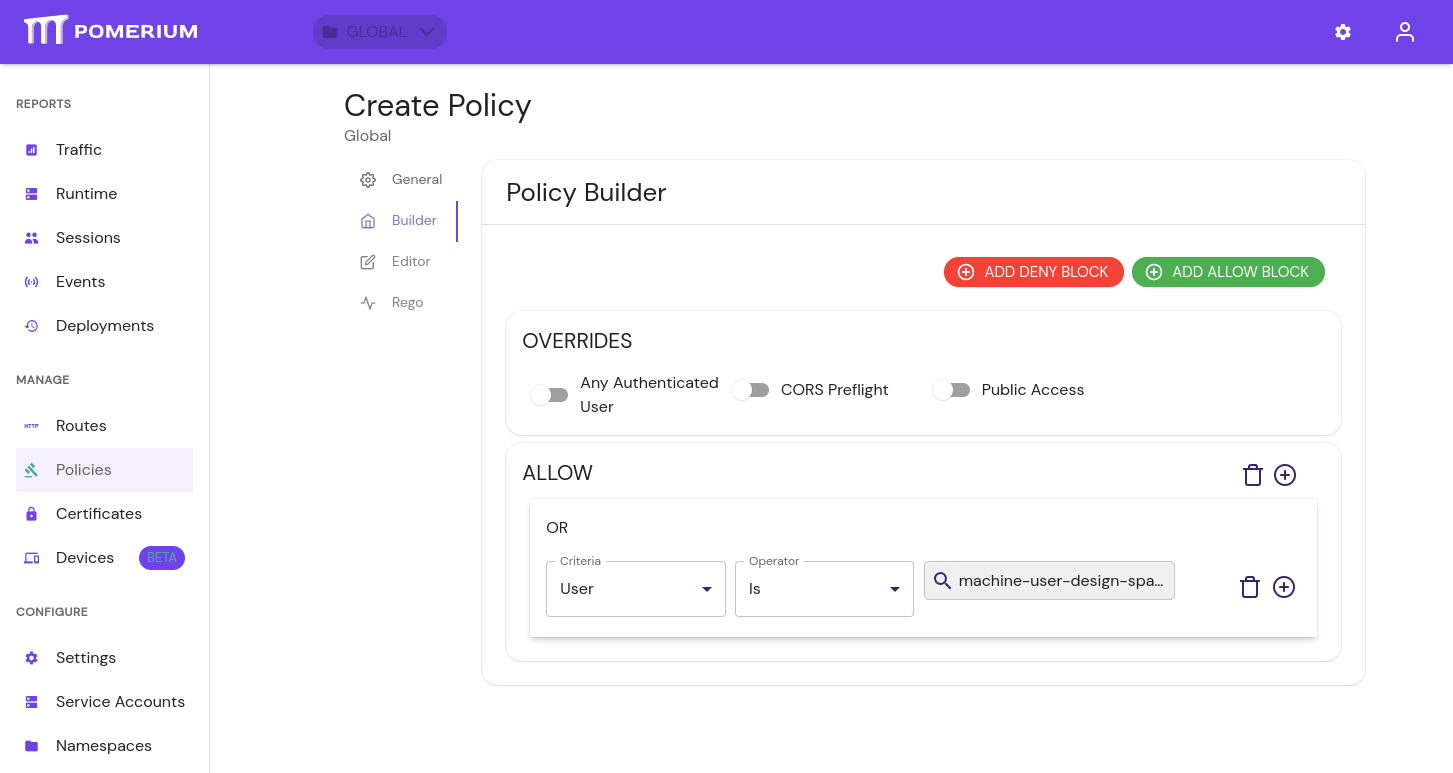The width and height of the screenshot is (1453, 773).
Task: Click the ADD ALLOW BLOCK button
Action: pos(1228,271)
